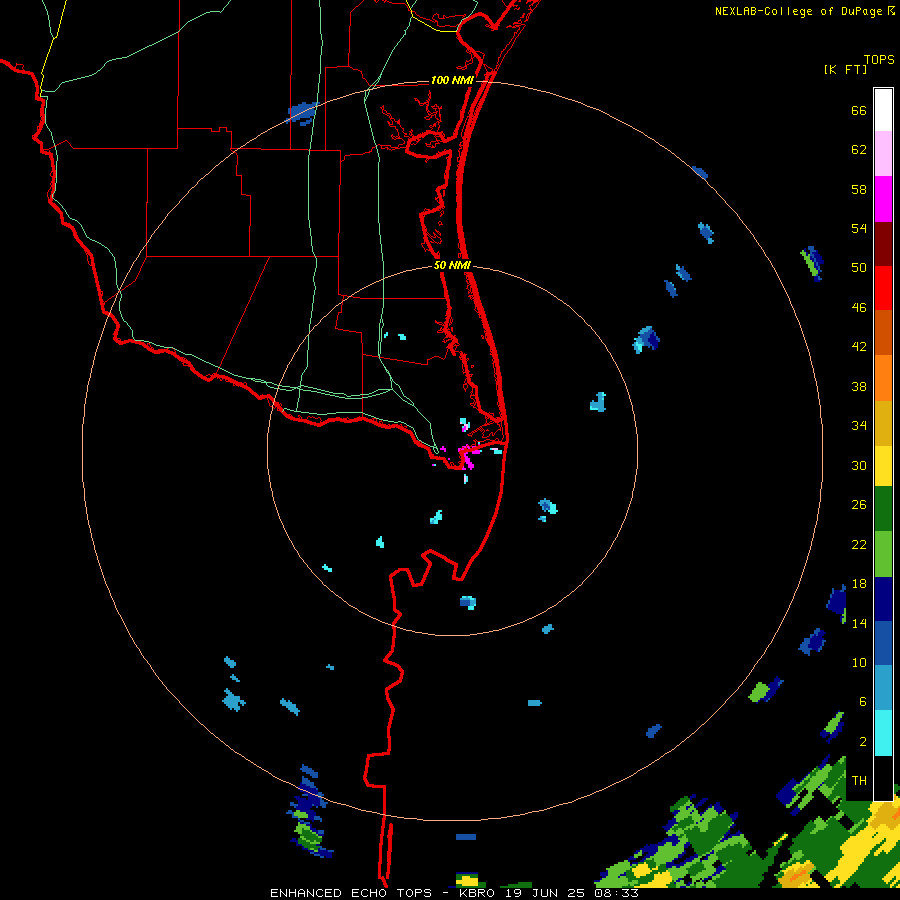Click the legend value '58'

click(859, 189)
